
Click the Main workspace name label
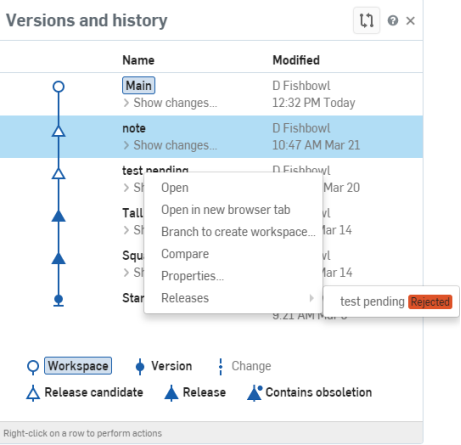pos(139,86)
